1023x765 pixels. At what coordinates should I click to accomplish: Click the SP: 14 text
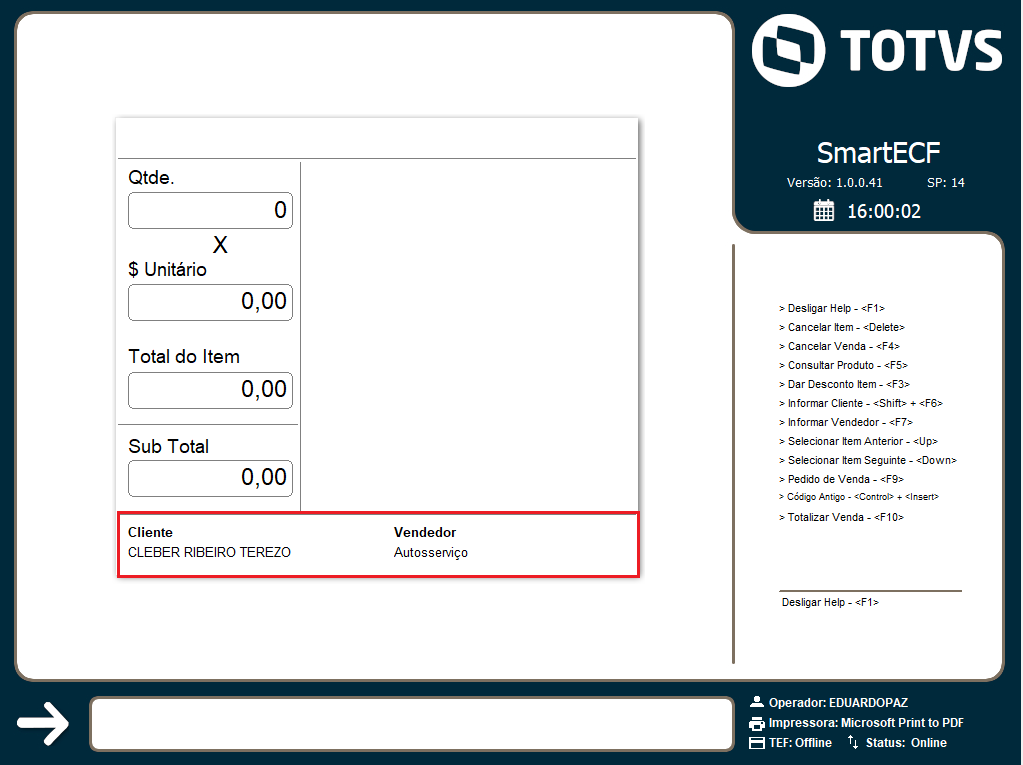coord(945,183)
